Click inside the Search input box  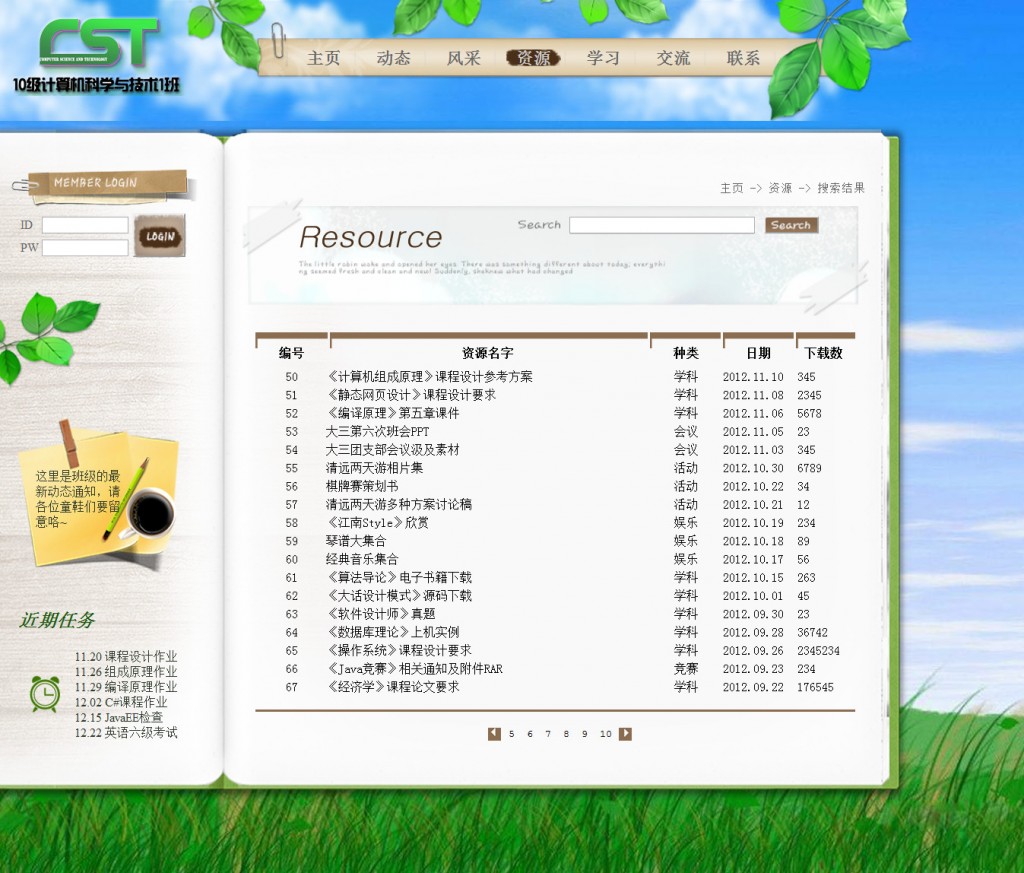pos(660,225)
